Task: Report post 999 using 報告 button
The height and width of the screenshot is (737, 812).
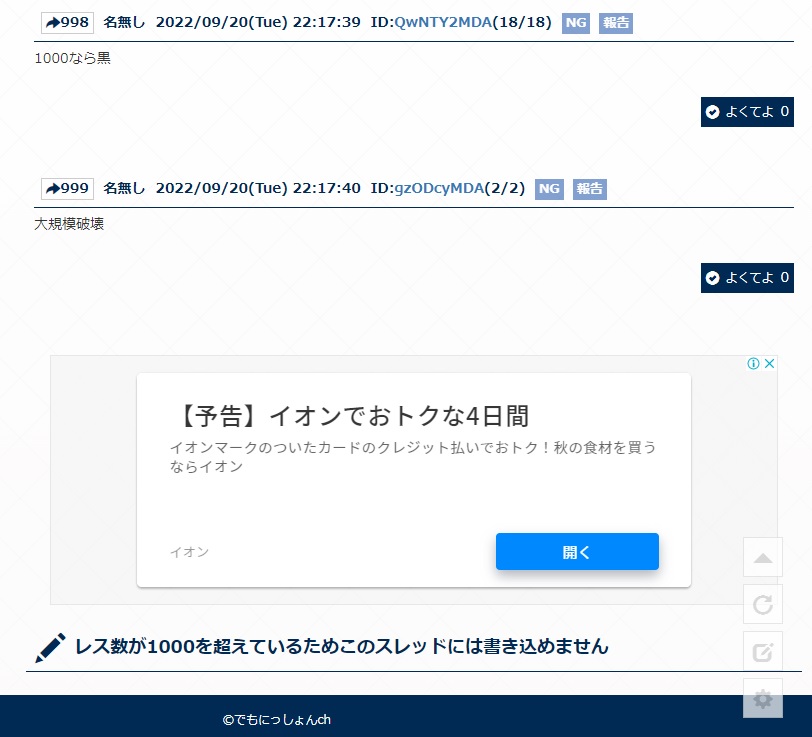Action: 590,189
